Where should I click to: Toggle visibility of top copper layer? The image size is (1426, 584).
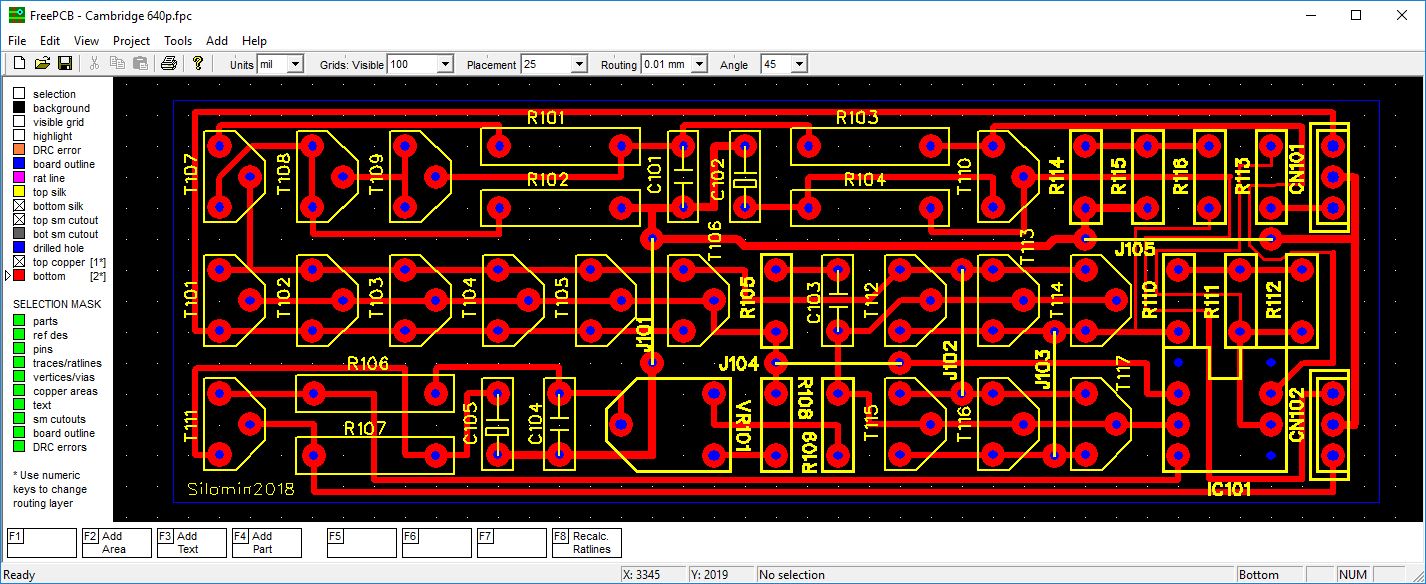pos(19,262)
